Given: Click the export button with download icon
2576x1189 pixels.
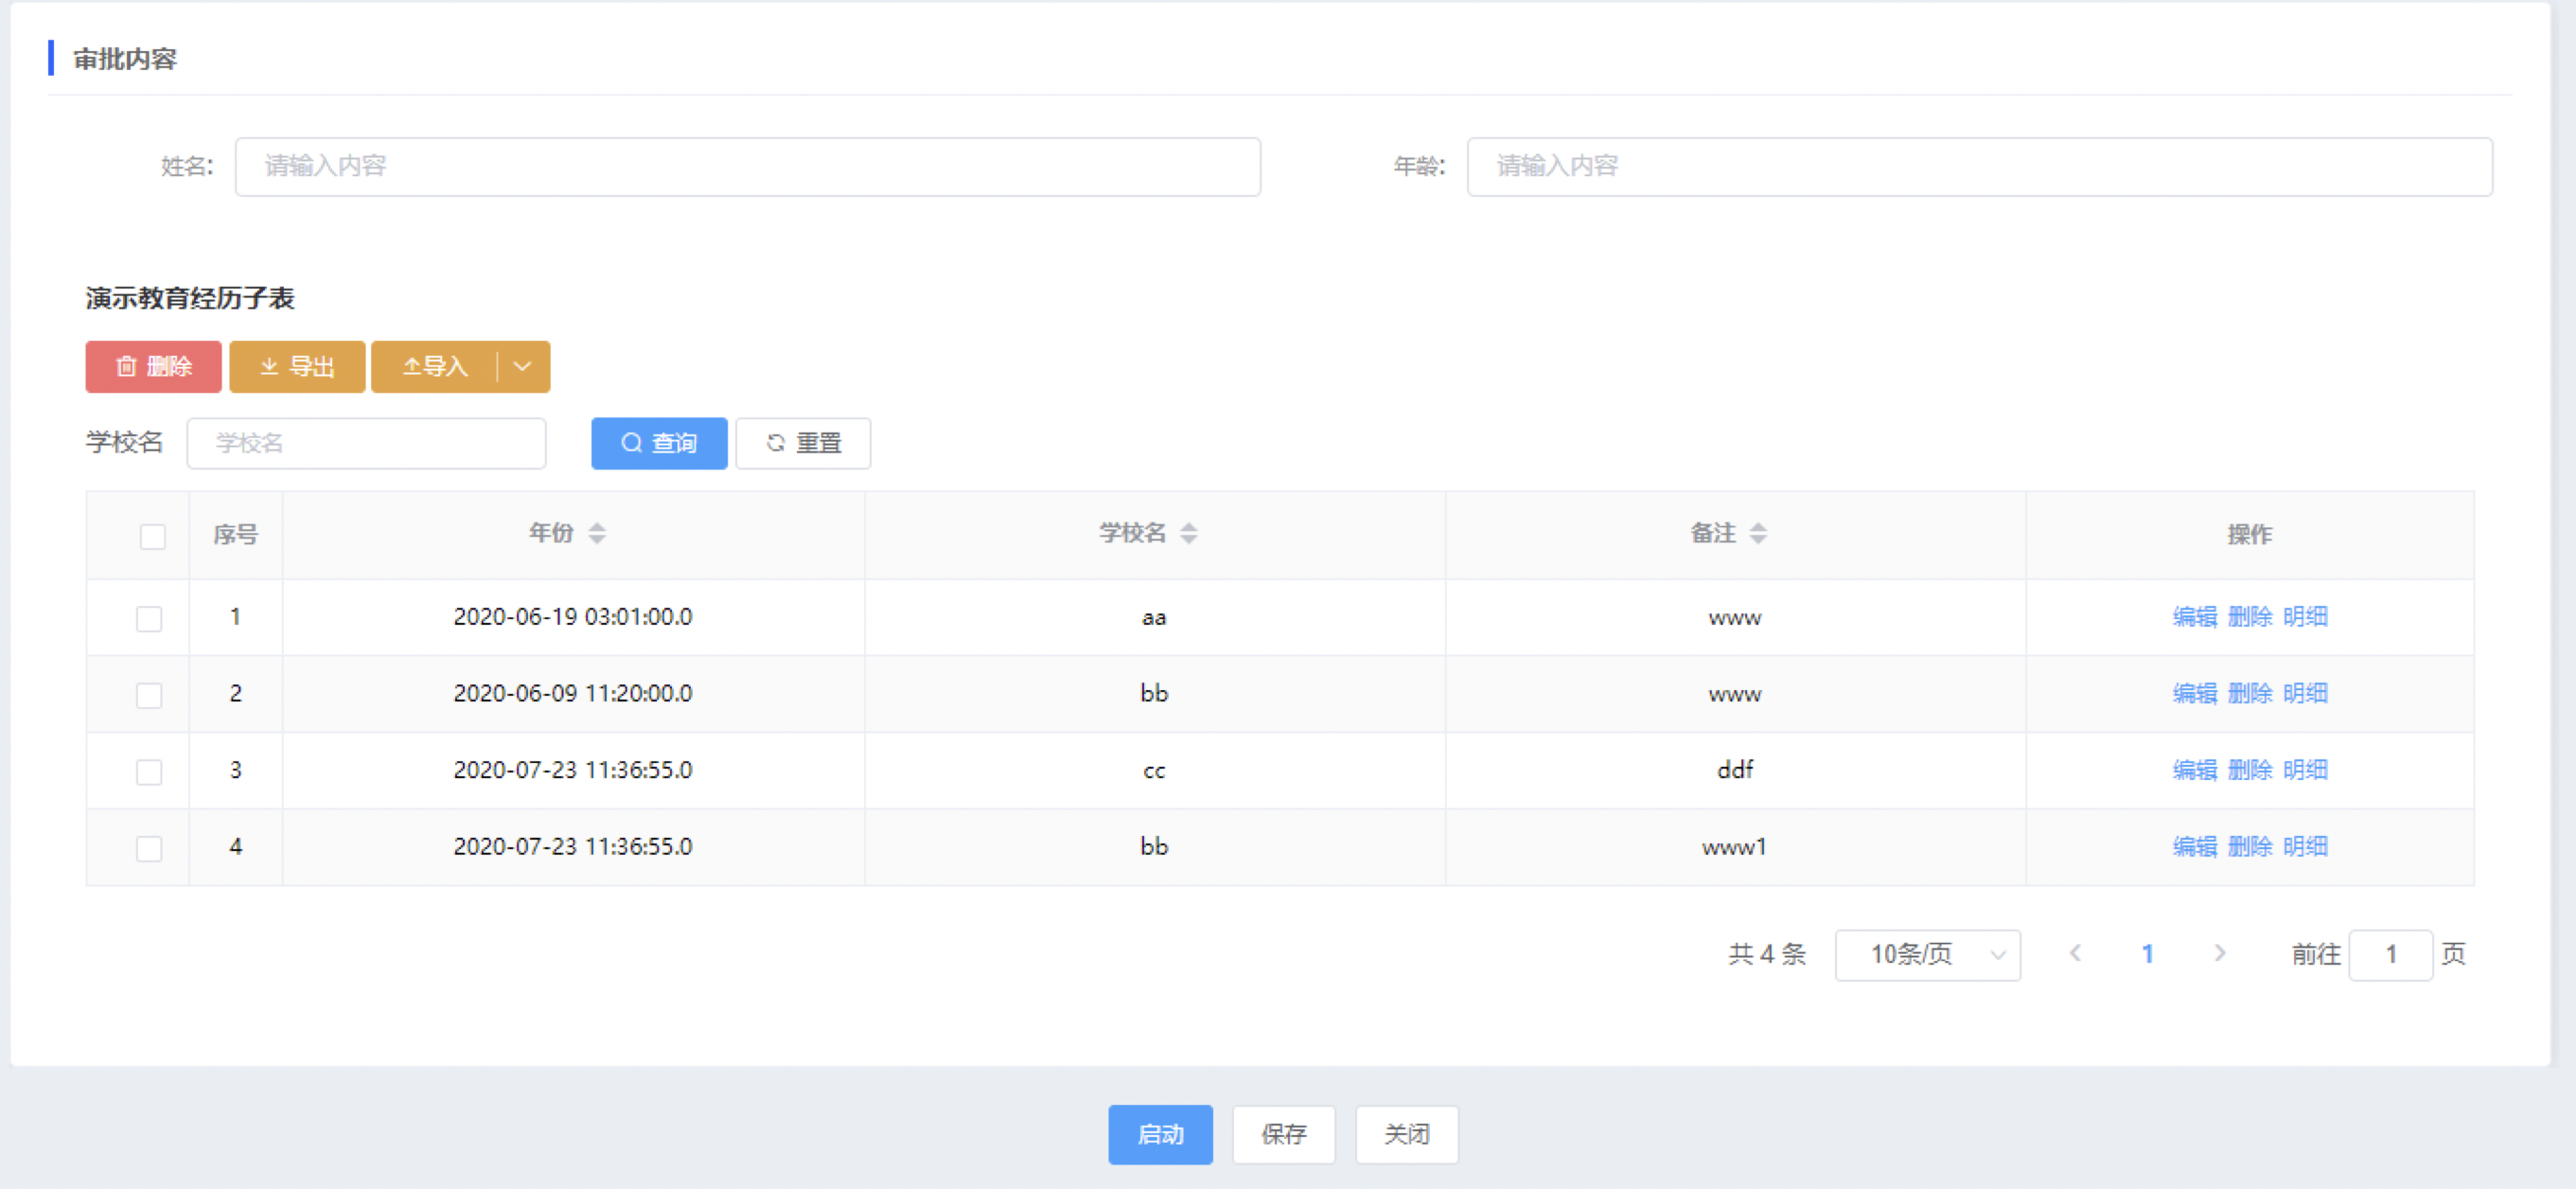Looking at the screenshot, I should [297, 366].
